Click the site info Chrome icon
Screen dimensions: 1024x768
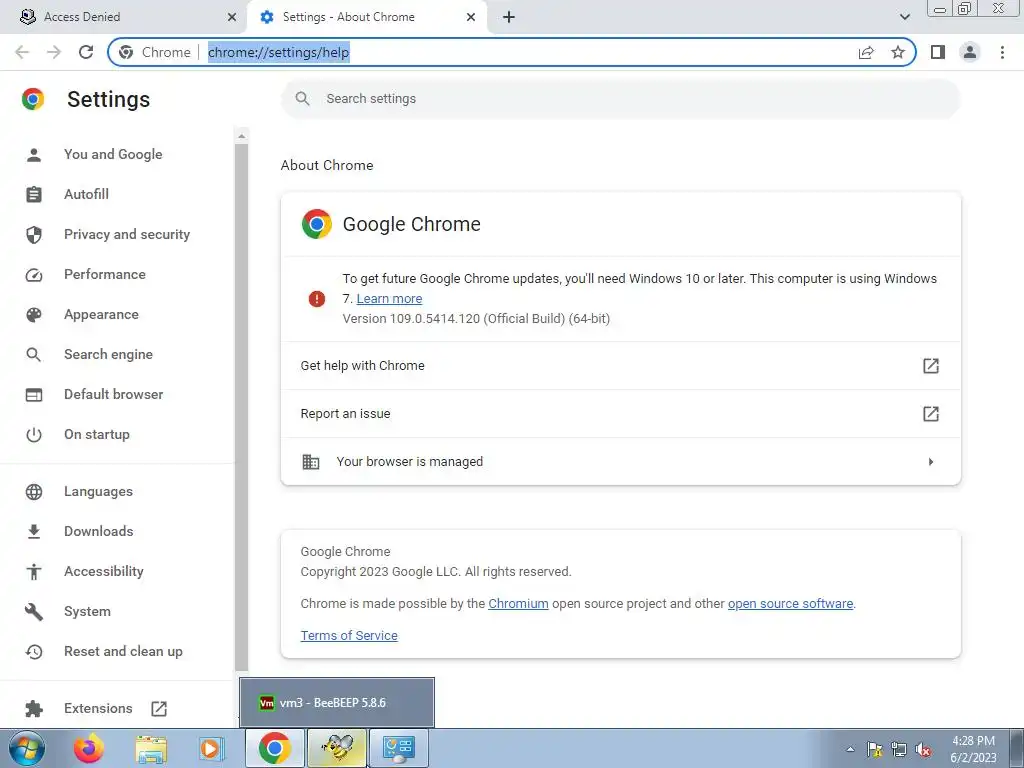127,52
